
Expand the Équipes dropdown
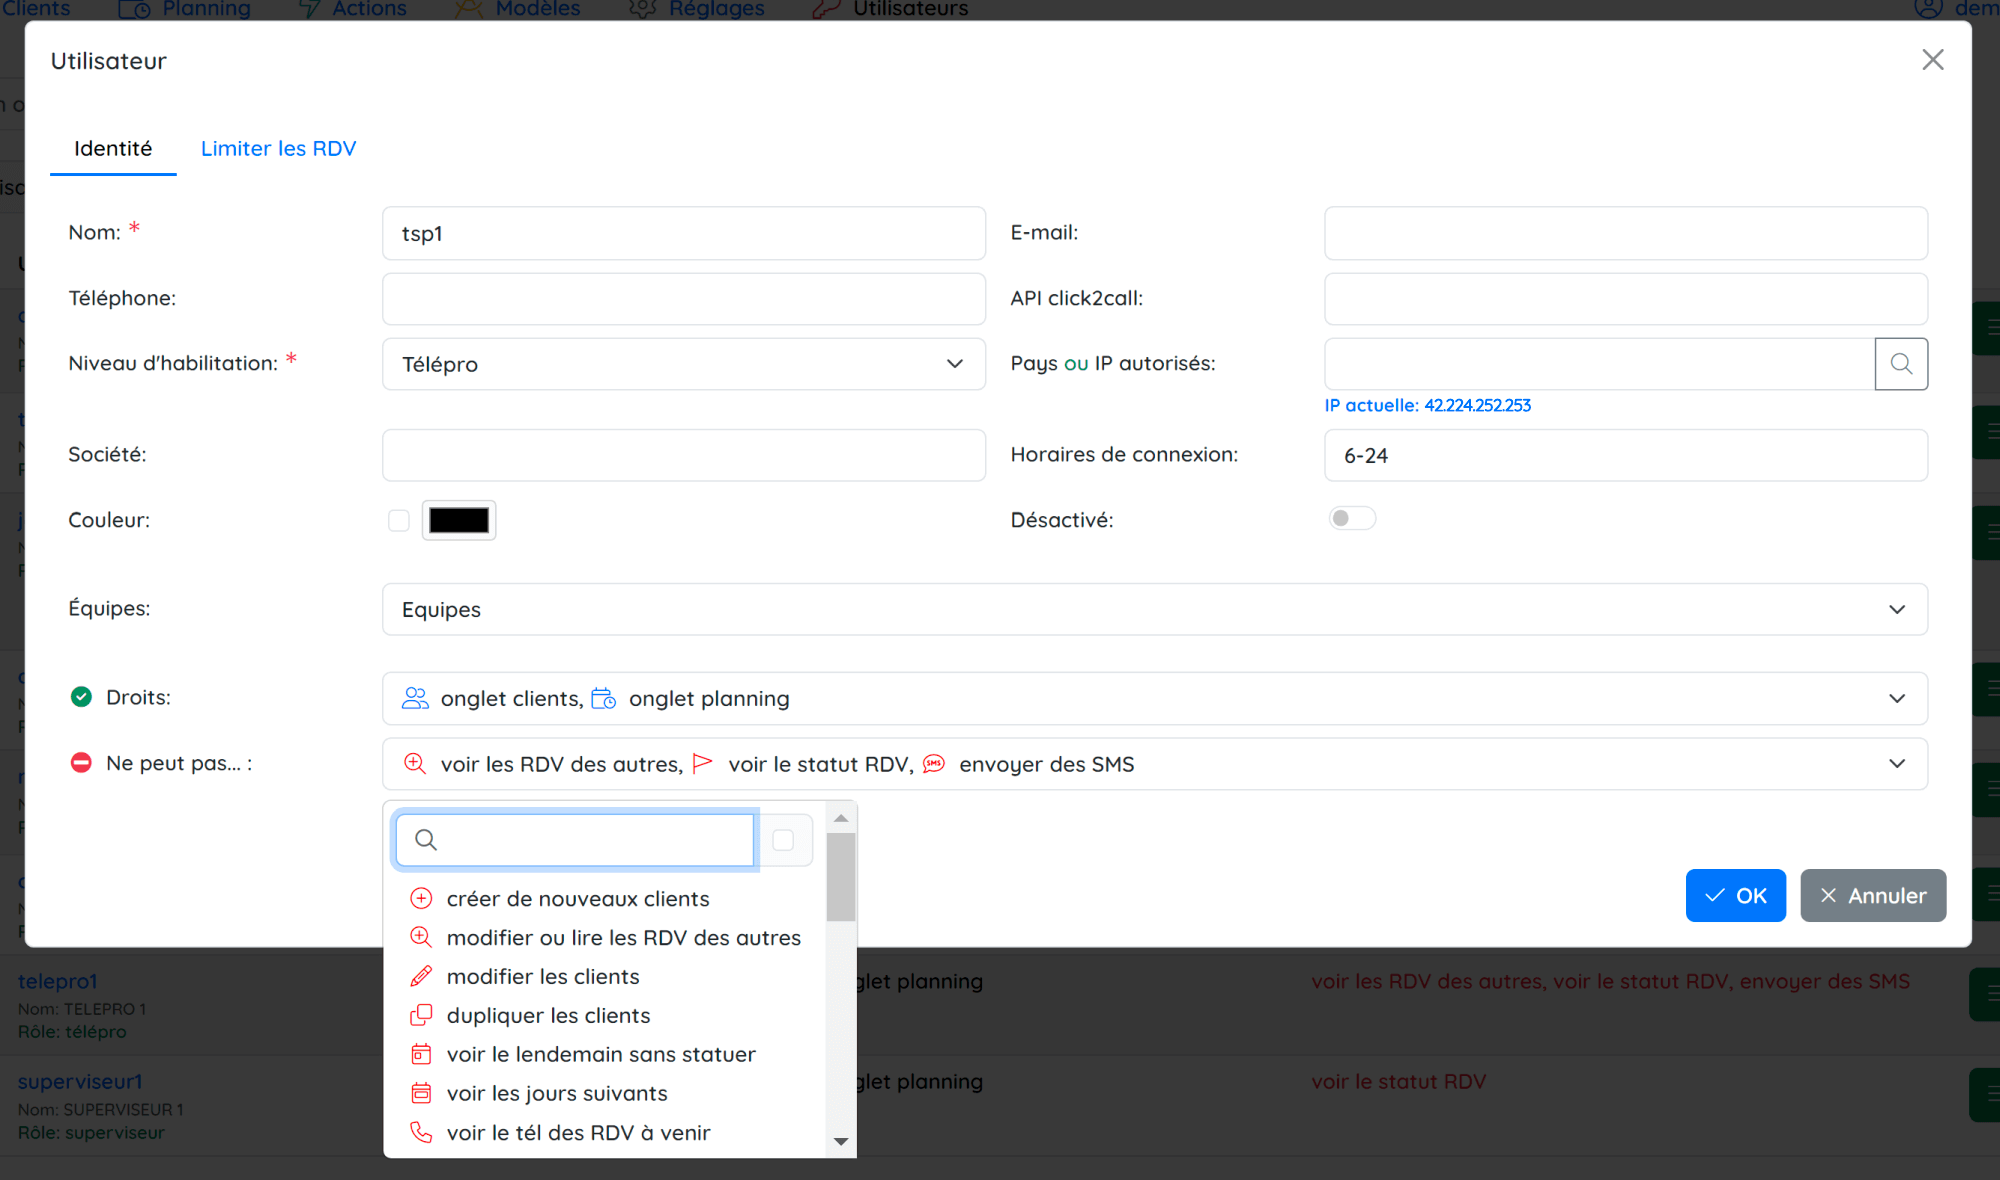coord(1154,609)
